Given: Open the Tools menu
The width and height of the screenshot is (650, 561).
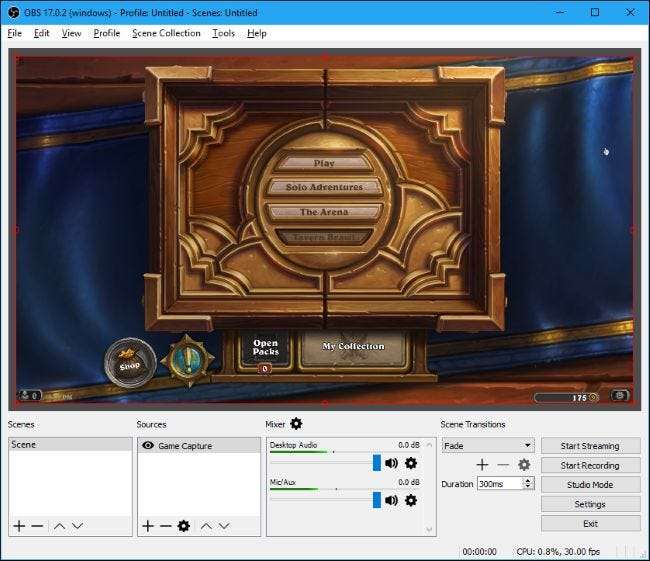Looking at the screenshot, I should coord(223,33).
